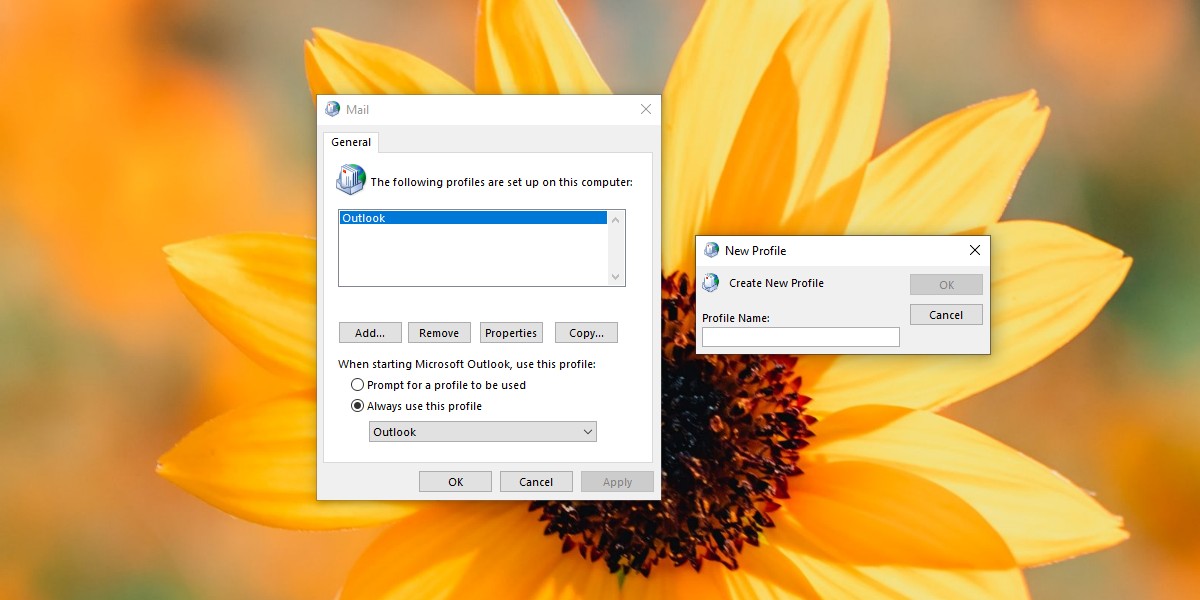The image size is (1200, 600).
Task: Click the Add... button
Action: tap(370, 333)
